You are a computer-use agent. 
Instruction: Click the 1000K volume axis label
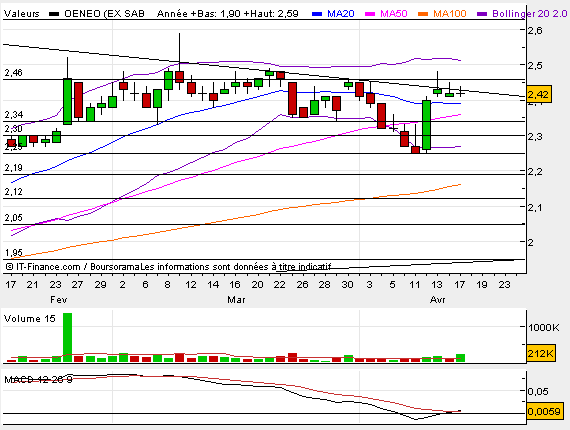(x=544, y=327)
